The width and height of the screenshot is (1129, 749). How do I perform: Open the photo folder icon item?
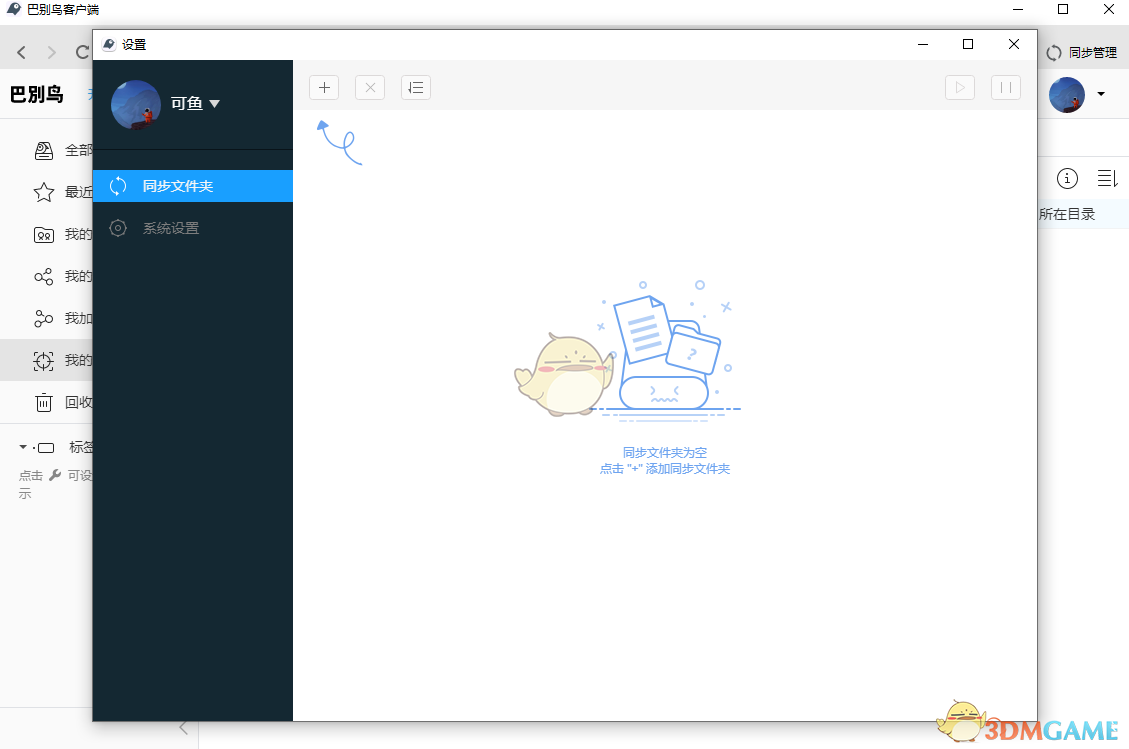click(44, 235)
